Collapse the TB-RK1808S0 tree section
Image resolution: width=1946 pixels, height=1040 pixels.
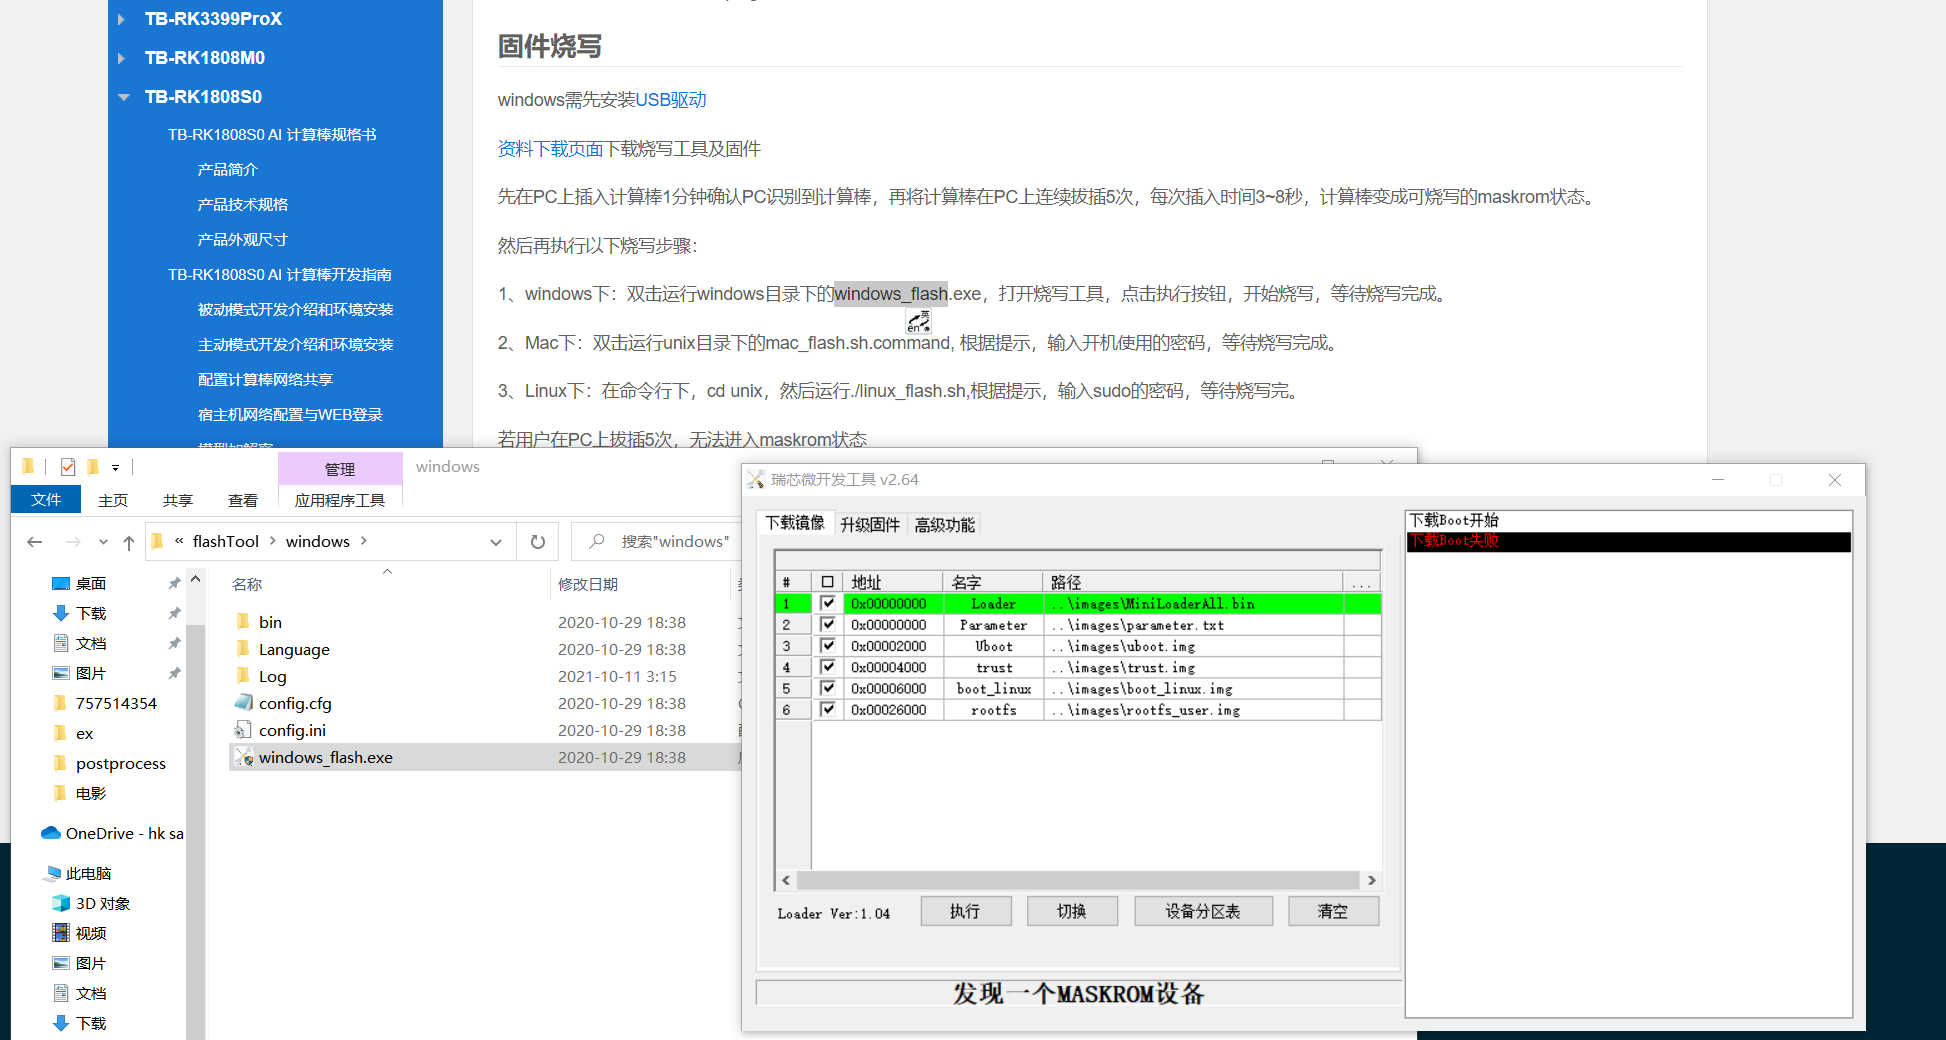pos(124,97)
